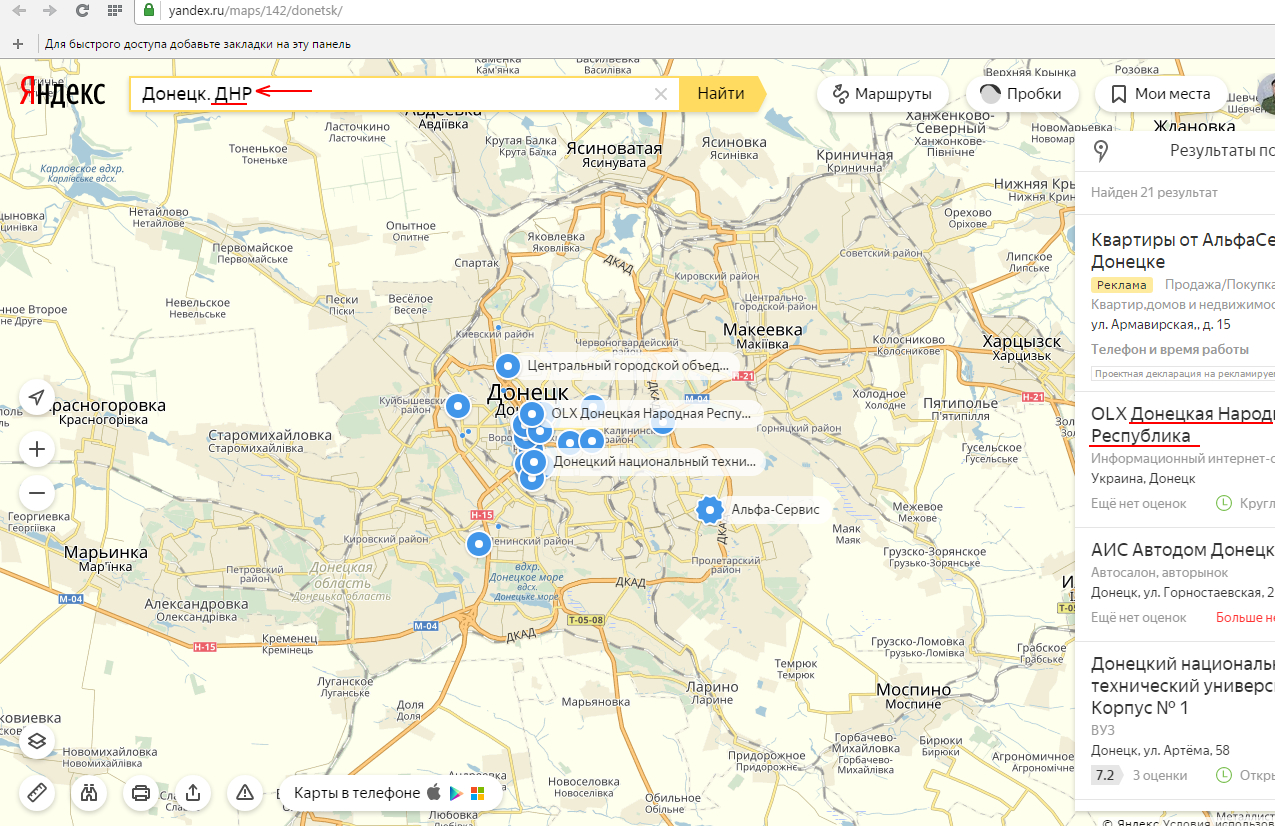Open Мои места saved places

tap(1161, 94)
